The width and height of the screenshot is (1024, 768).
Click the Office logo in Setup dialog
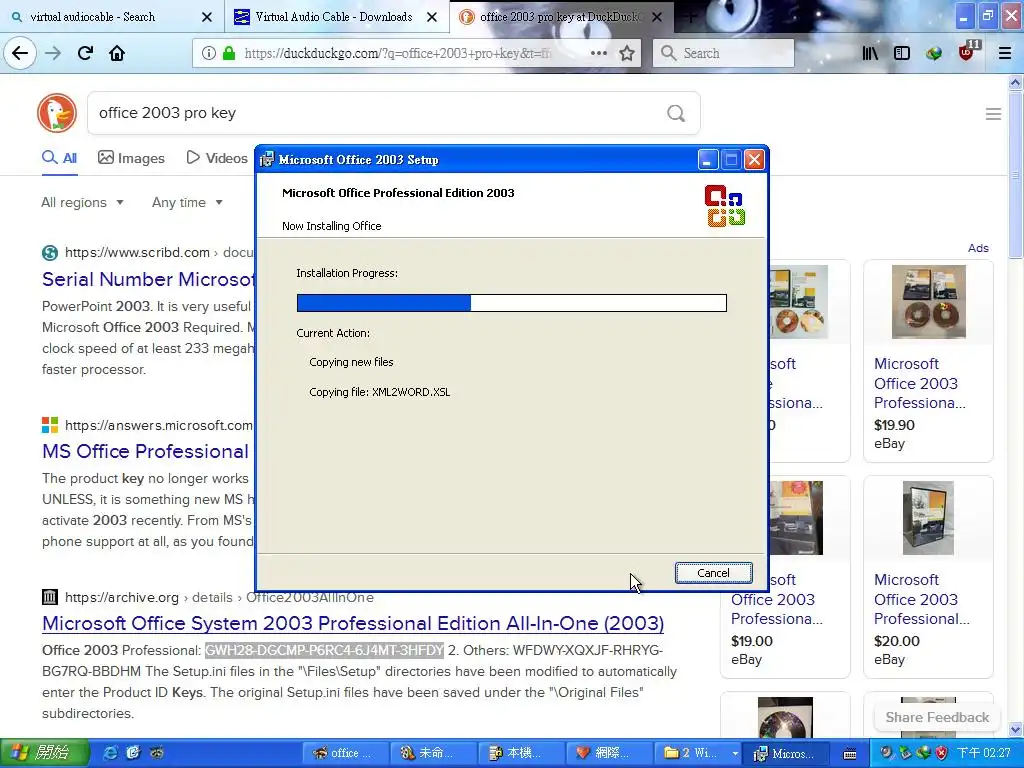pyautogui.click(x=725, y=206)
